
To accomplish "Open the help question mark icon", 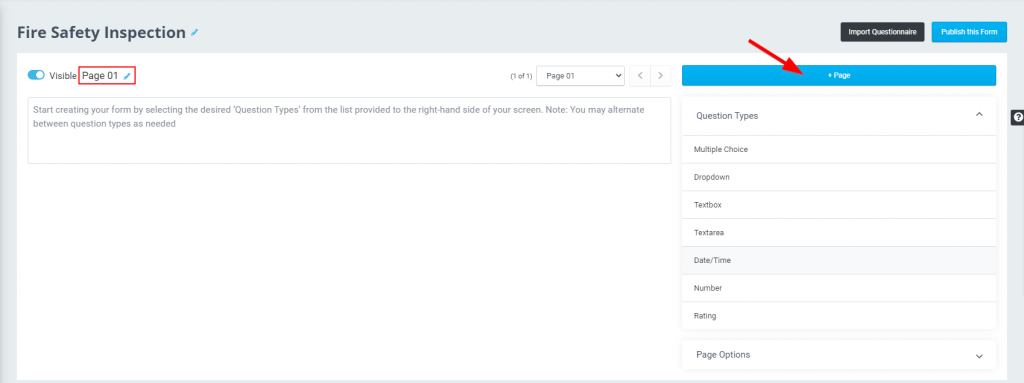I will [x=1017, y=118].
